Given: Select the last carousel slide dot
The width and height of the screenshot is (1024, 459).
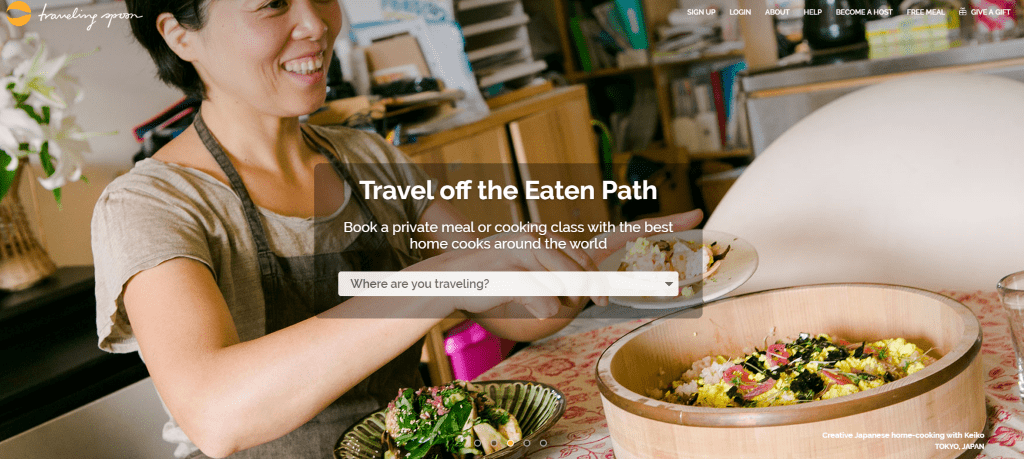Looking at the screenshot, I should [x=543, y=443].
